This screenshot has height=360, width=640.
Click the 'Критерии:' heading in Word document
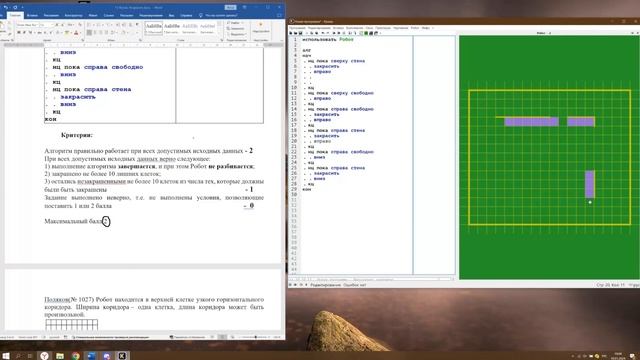[77, 135]
